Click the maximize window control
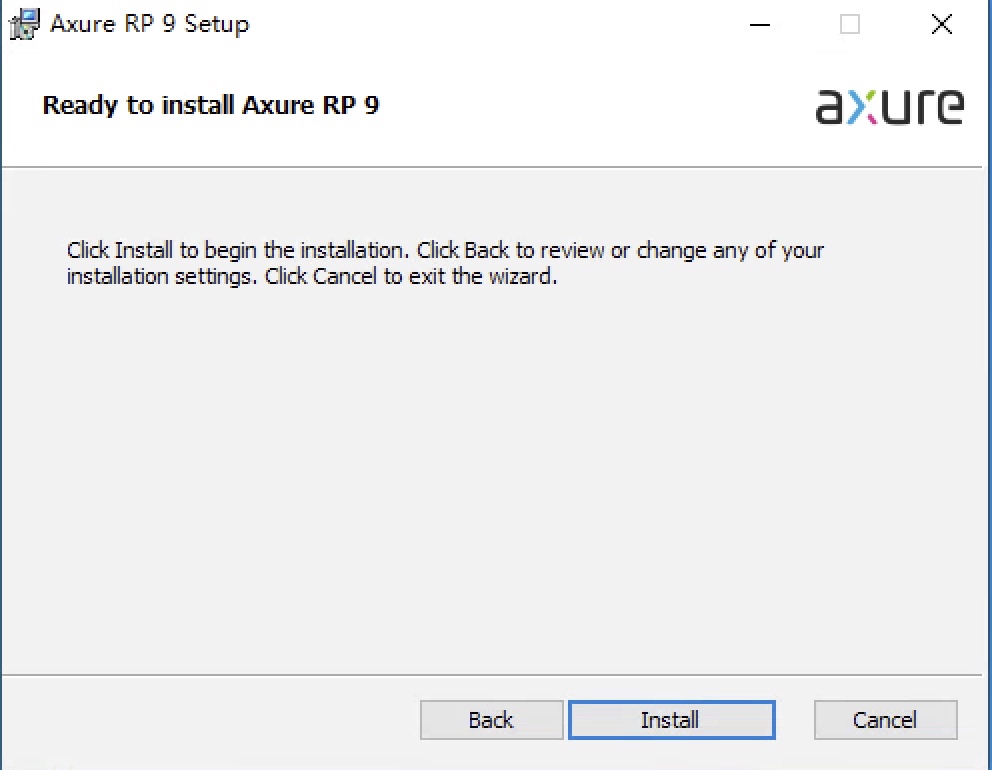992x770 pixels. pyautogui.click(x=849, y=24)
